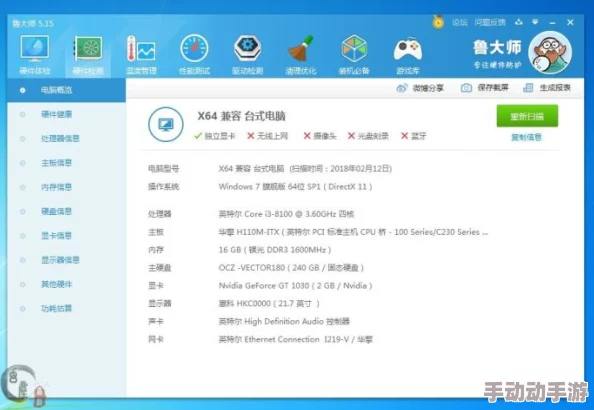Open the skin/download icon in title bar
Screen dimensions: 594x410
click(519, 22)
